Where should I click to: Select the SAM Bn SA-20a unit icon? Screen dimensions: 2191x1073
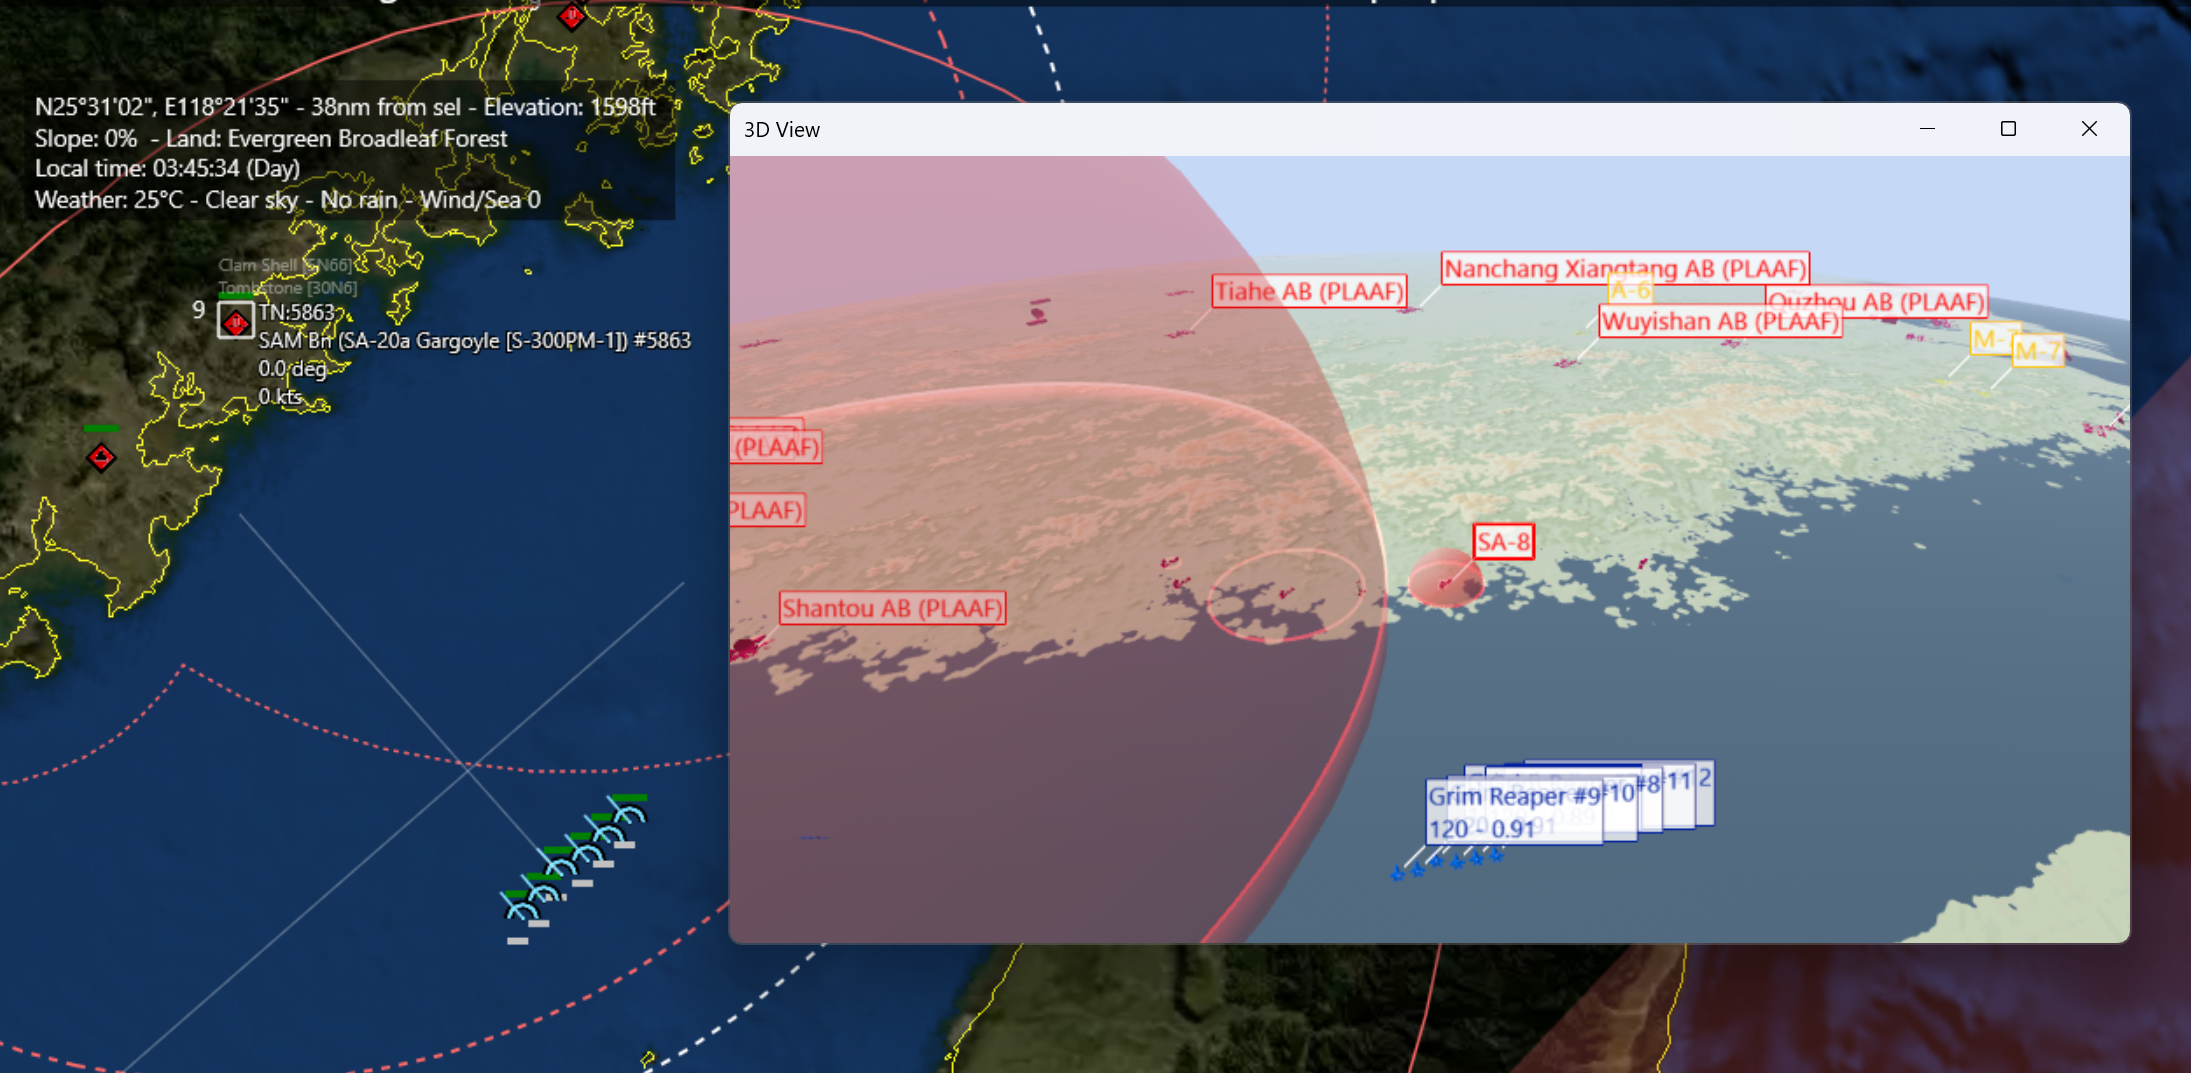point(236,322)
